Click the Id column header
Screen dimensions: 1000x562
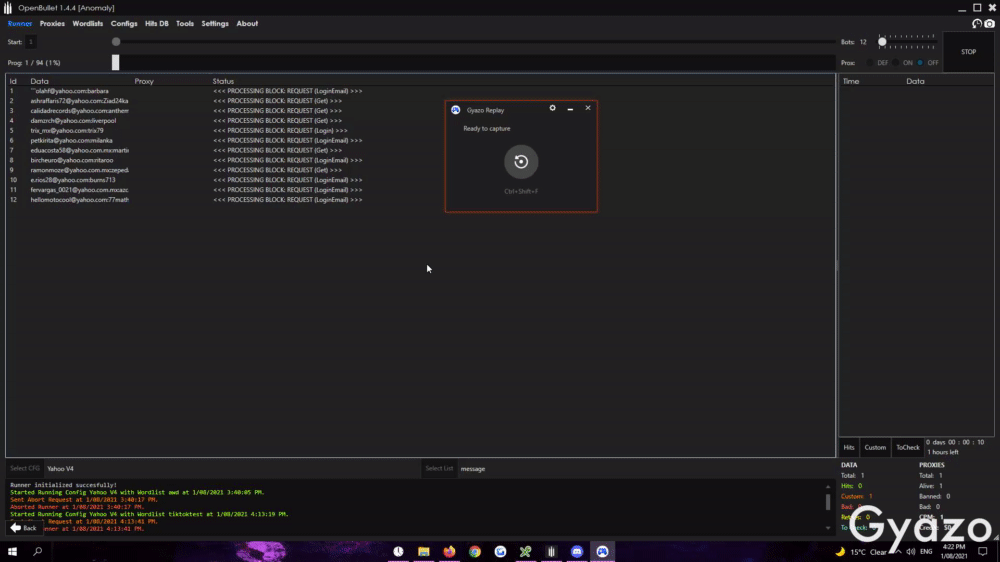tap(13, 81)
